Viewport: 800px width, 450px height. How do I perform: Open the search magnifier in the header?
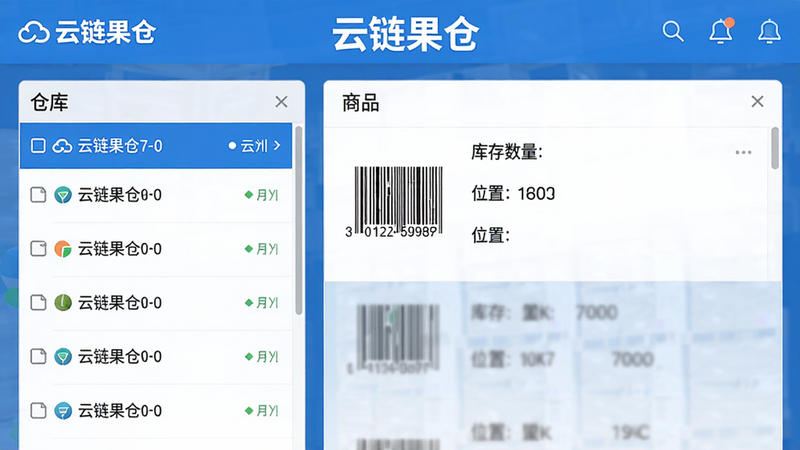pos(672,31)
